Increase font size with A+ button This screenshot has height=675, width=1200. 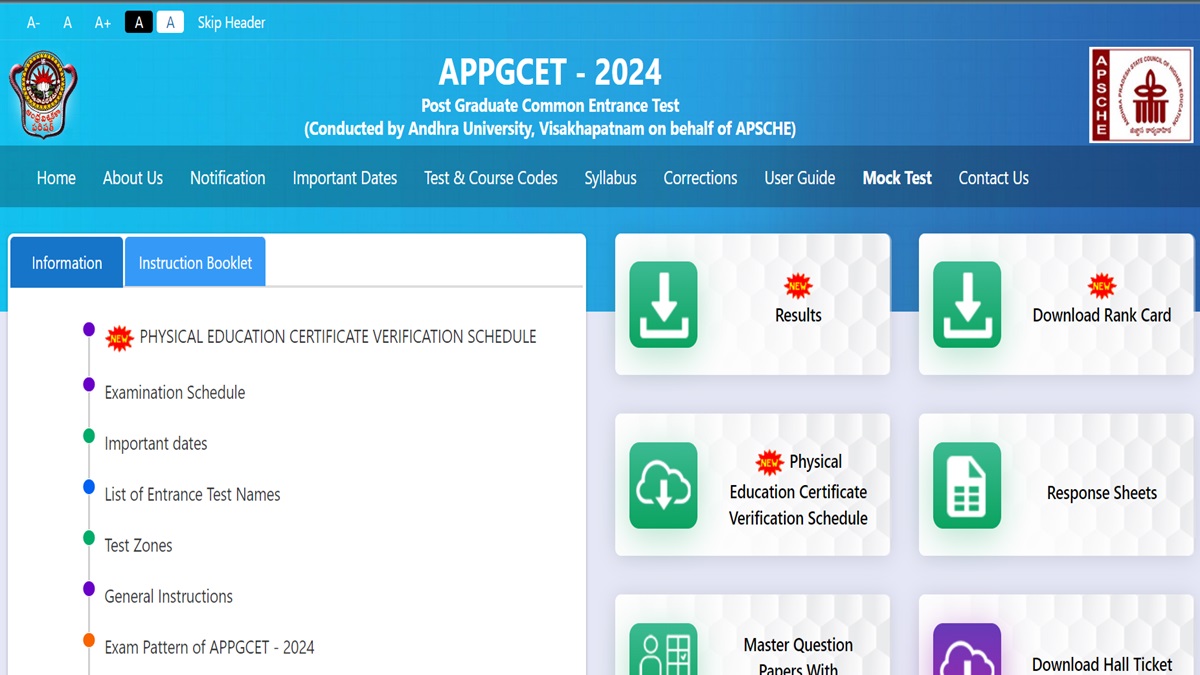click(x=103, y=22)
